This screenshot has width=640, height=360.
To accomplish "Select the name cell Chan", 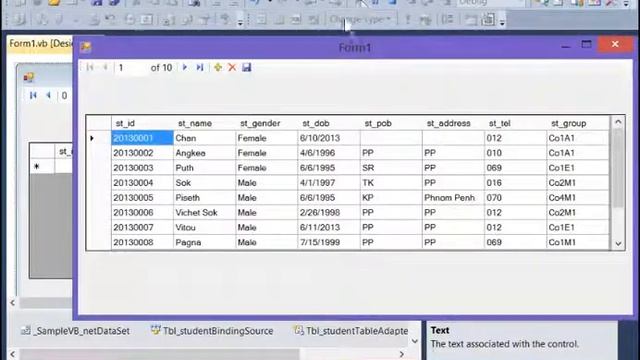I will point(204,138).
